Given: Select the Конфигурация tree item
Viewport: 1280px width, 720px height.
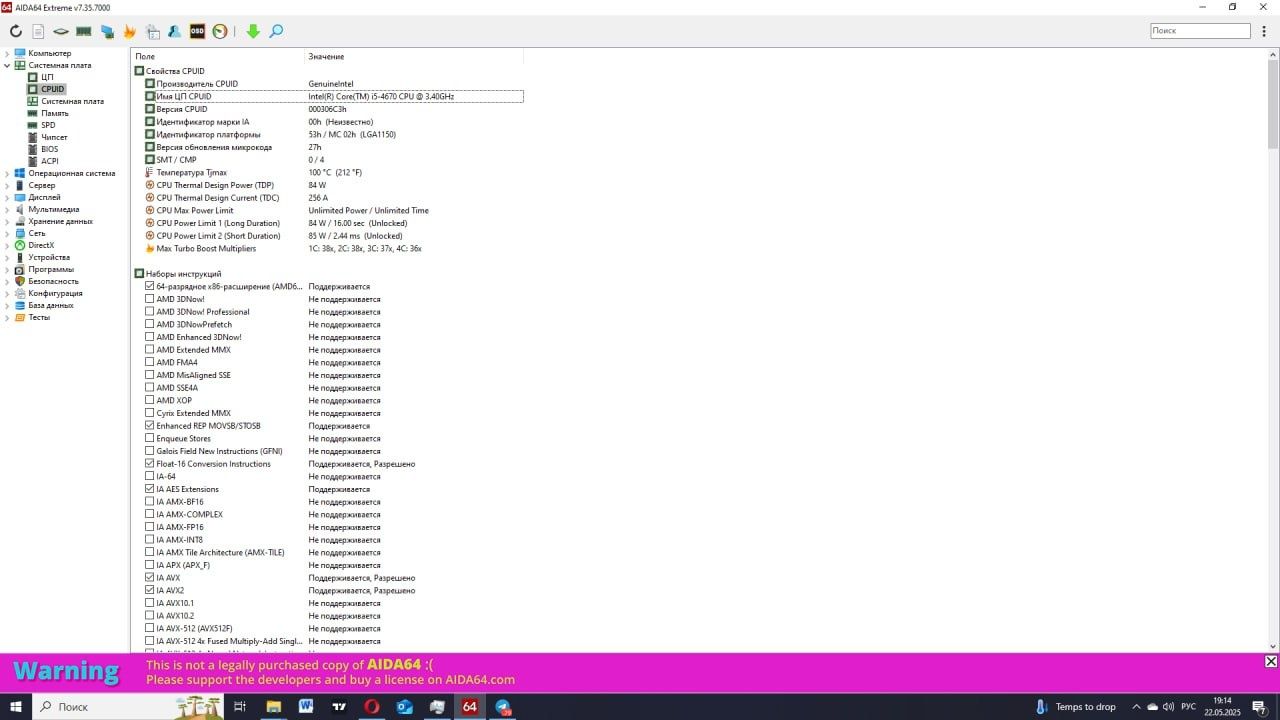Looking at the screenshot, I should click(55, 293).
